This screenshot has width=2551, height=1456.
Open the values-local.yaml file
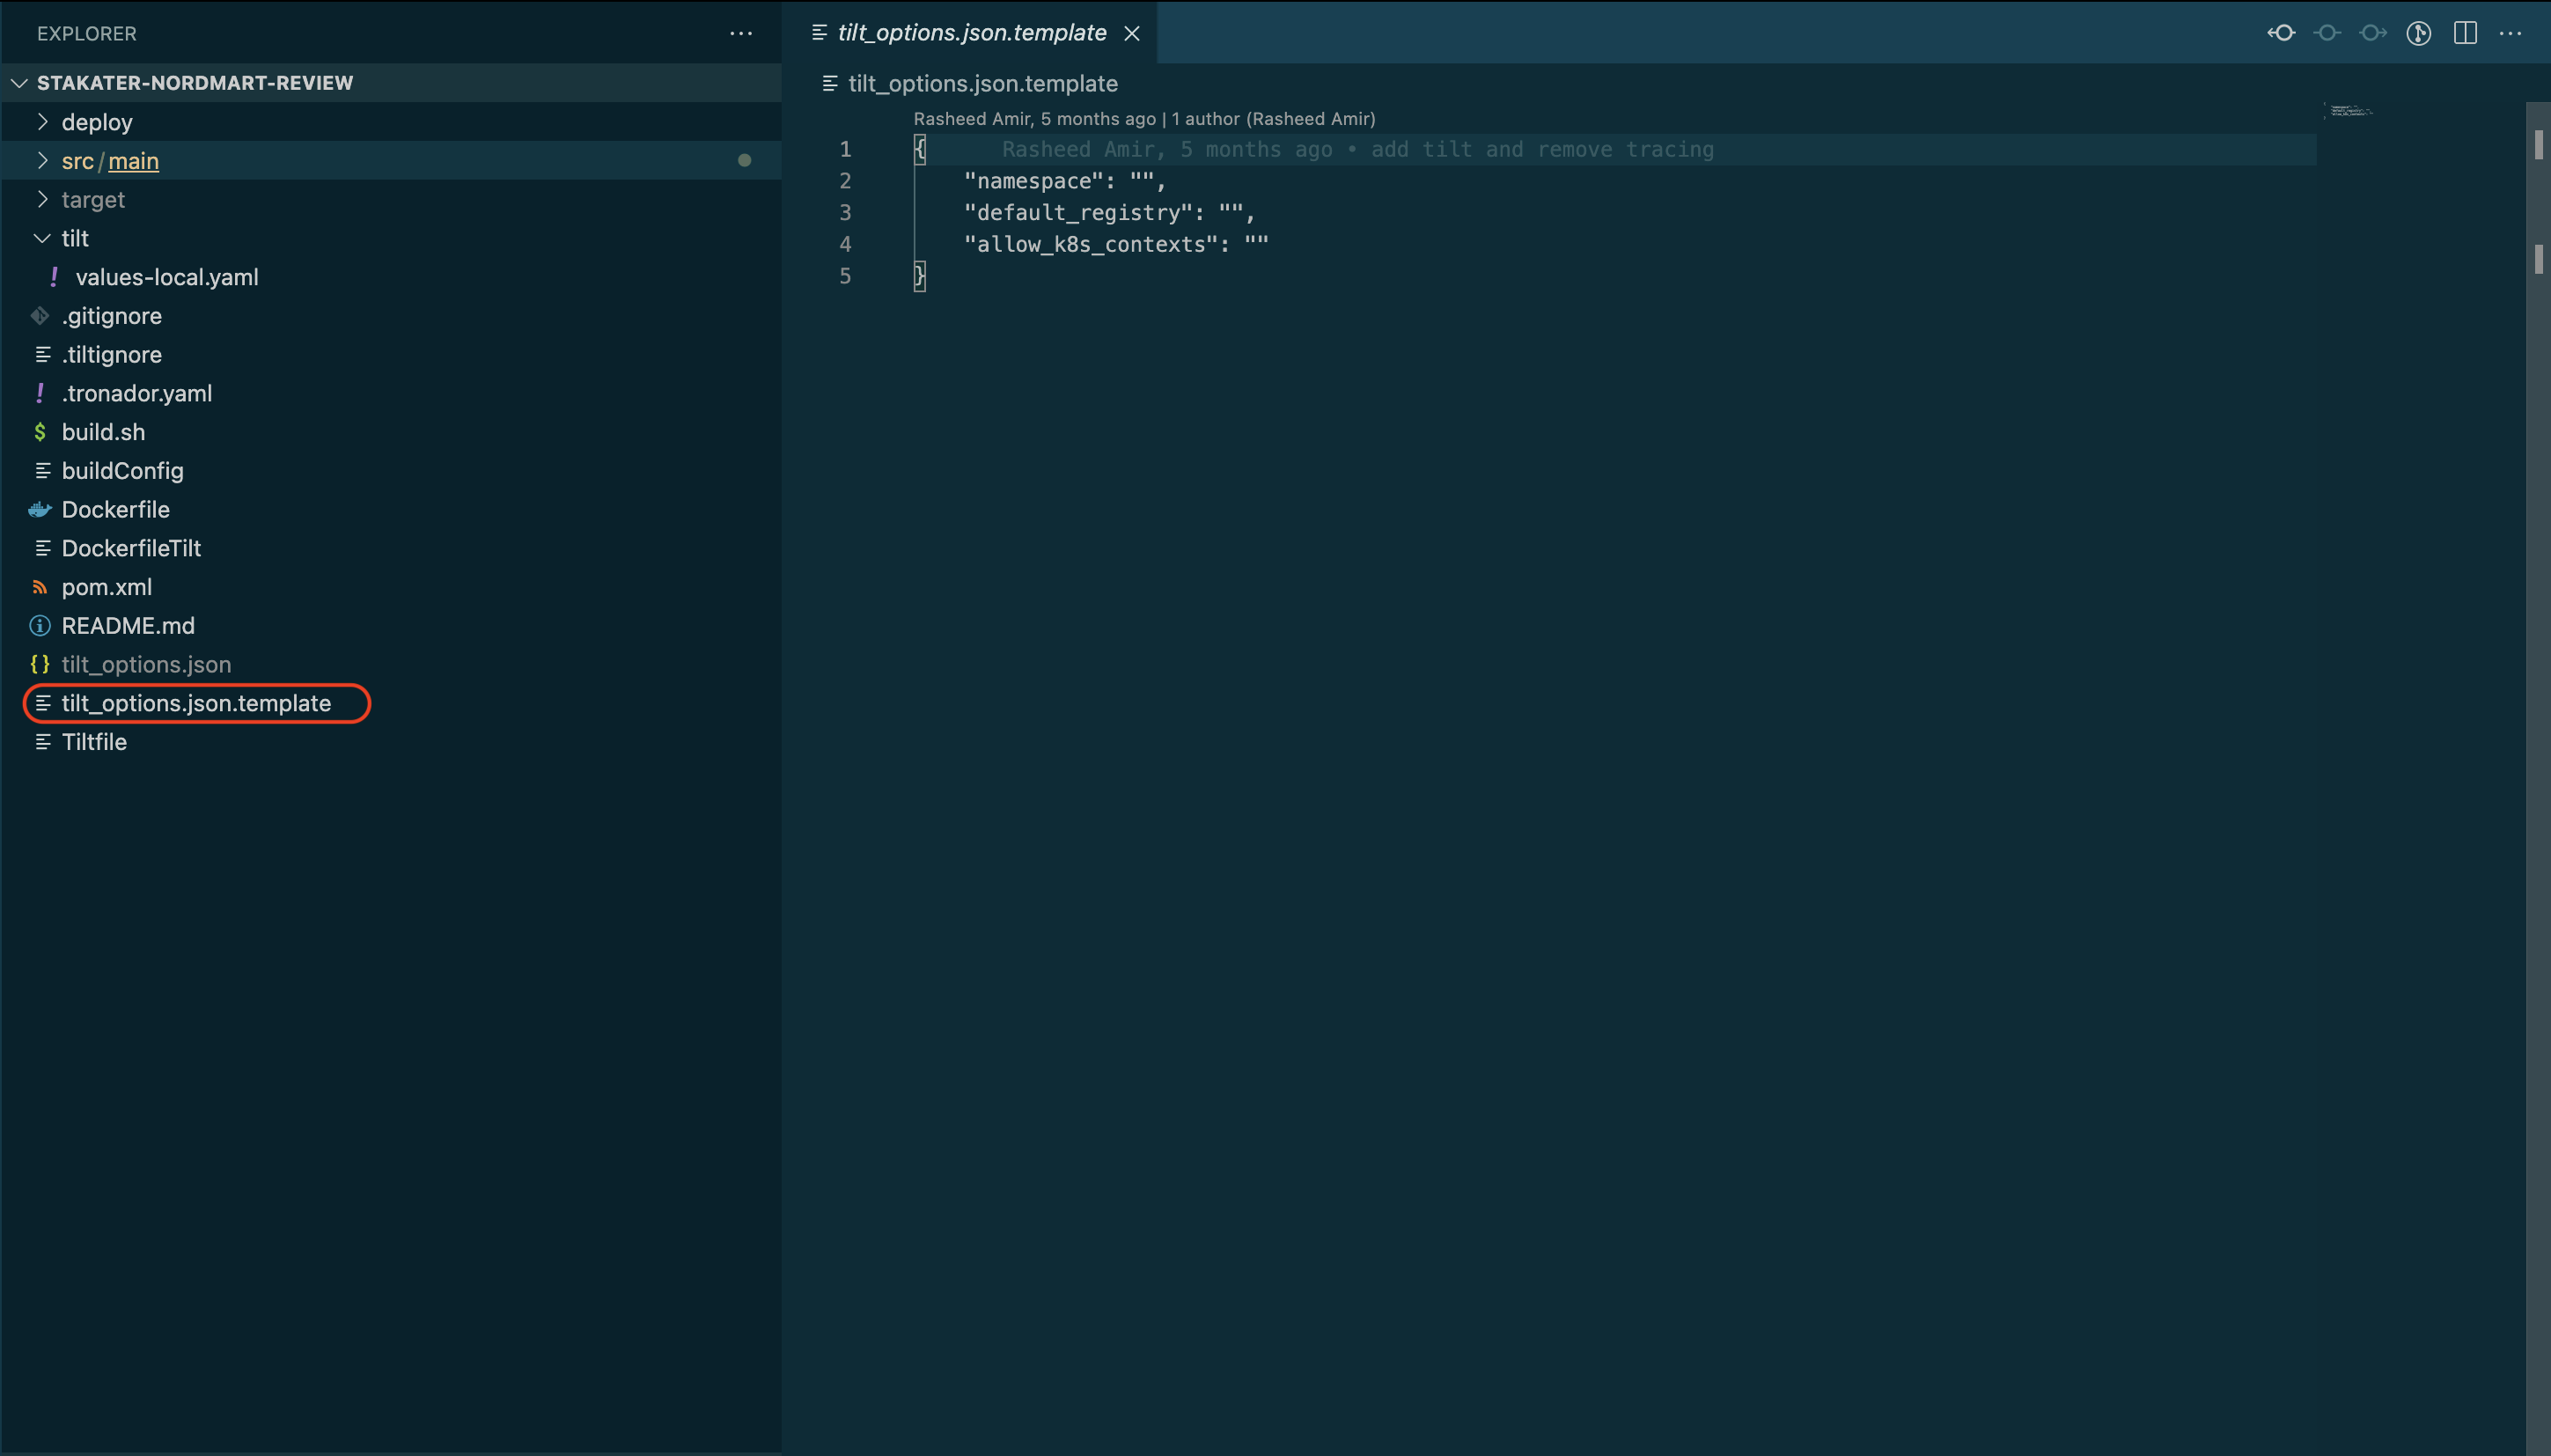(166, 277)
